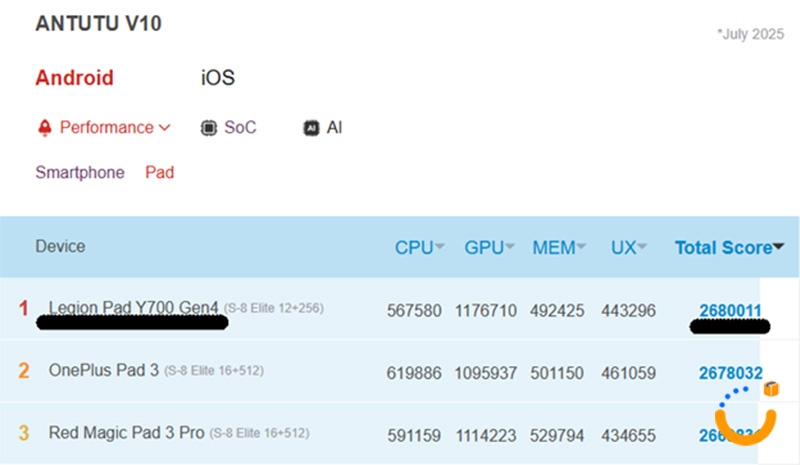This screenshot has width=800, height=465.
Task: Sort the table by CPU column
Action: click(x=419, y=248)
